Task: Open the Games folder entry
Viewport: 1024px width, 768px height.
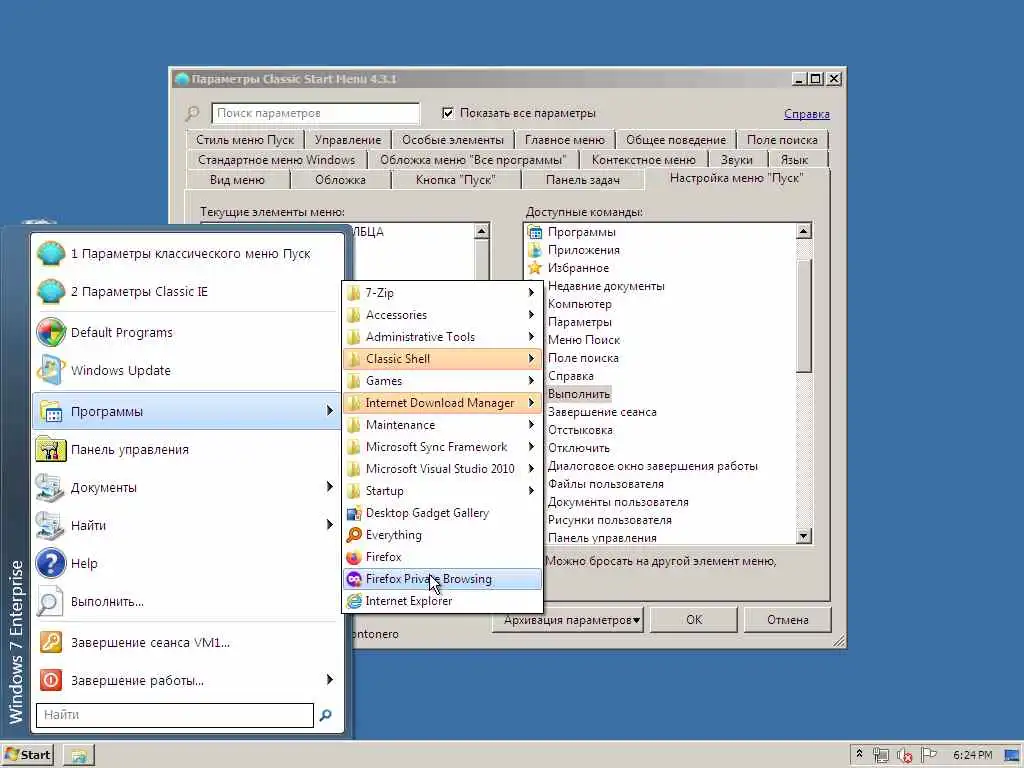Action: [x=442, y=381]
